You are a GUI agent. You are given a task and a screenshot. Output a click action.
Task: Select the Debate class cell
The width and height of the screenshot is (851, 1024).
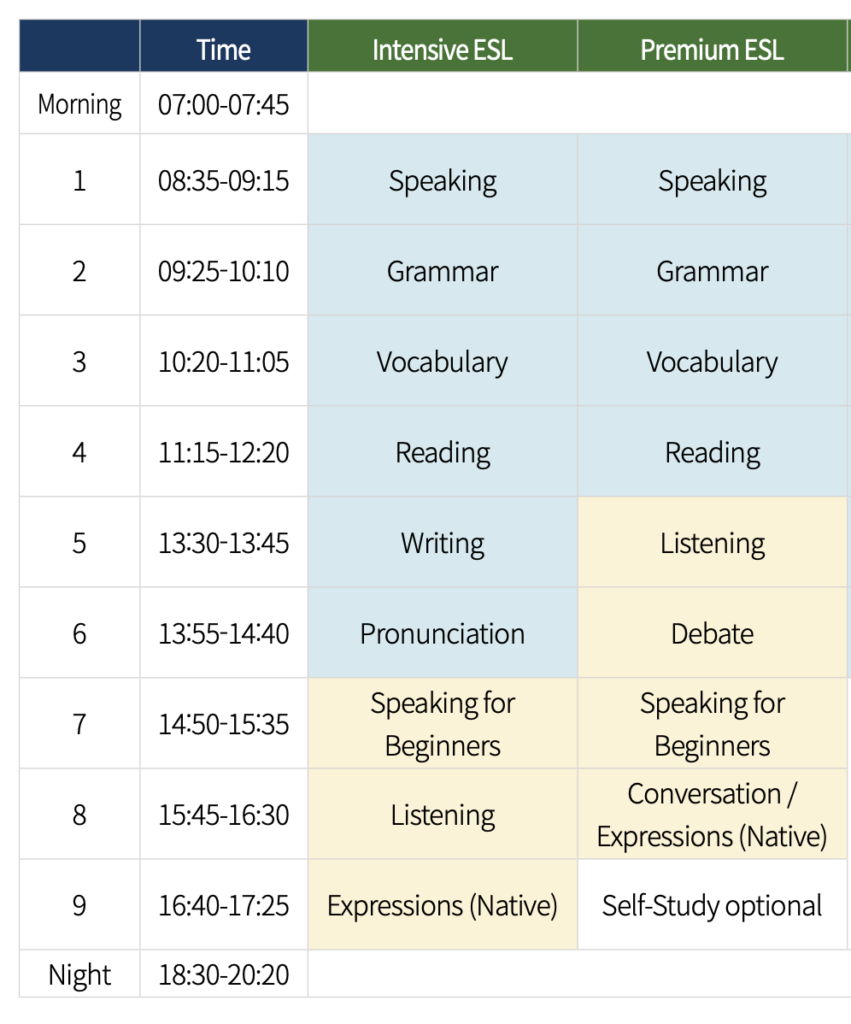(x=712, y=634)
